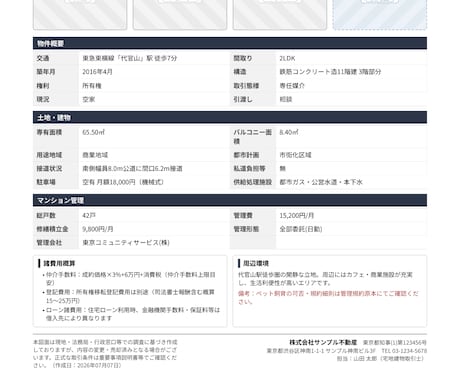Image resolution: width=460 pixels, height=380 pixels.
Task: Click the 総戸数 row label
Action: pos(46,216)
